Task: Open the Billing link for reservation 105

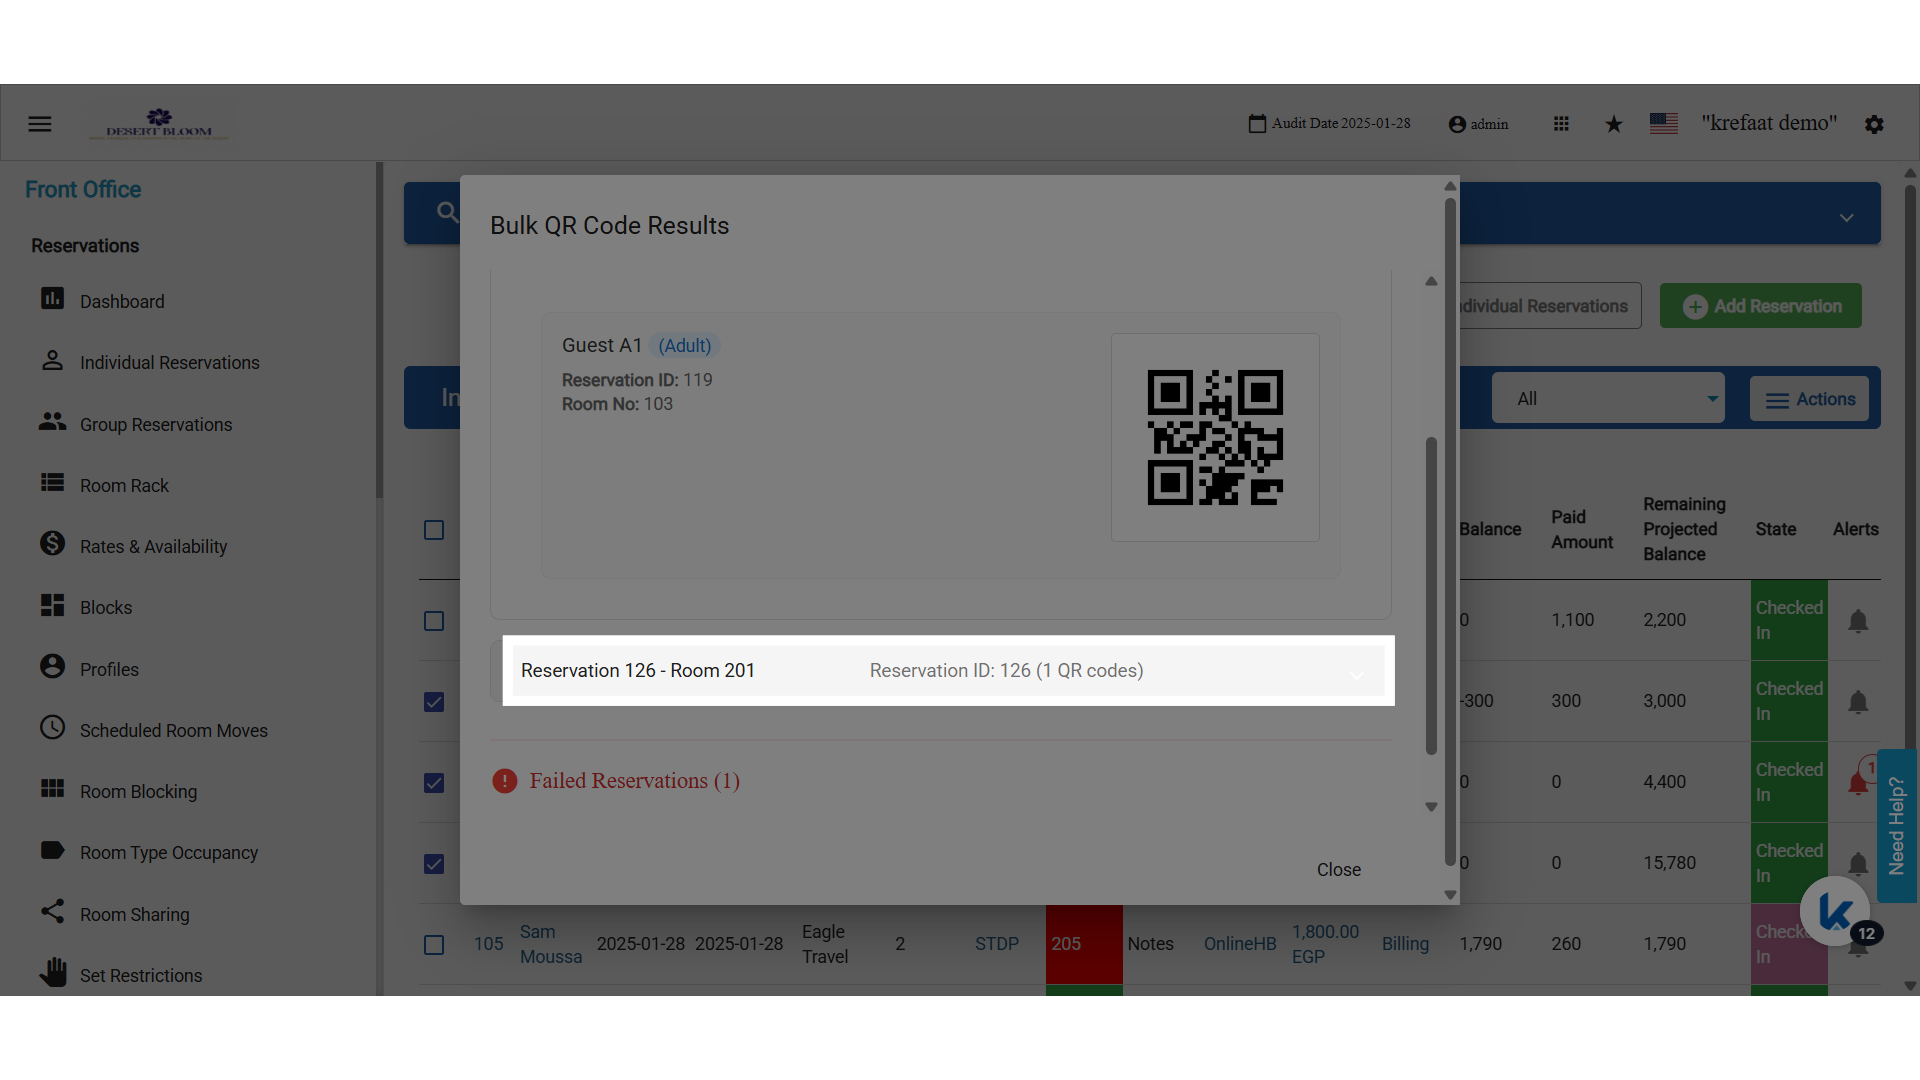Action: pos(1405,944)
